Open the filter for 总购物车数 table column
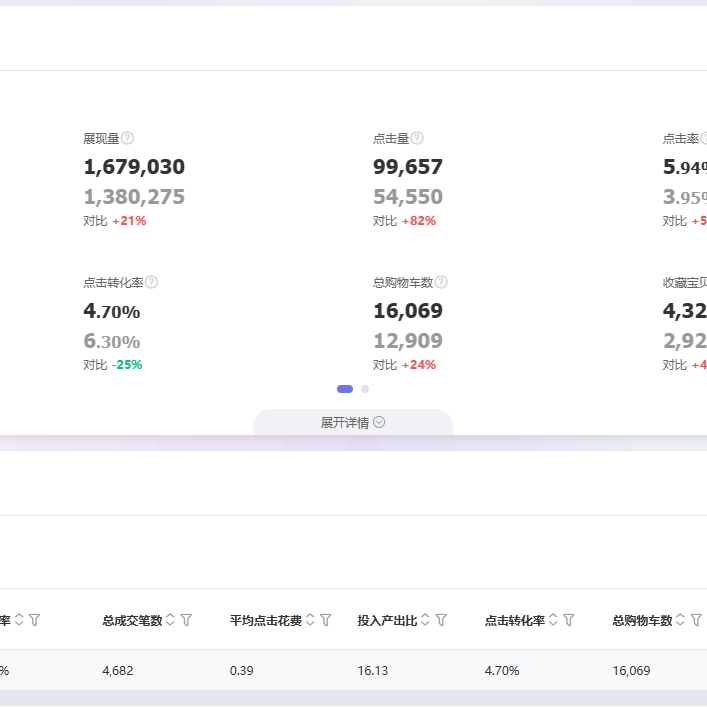 pos(696,620)
